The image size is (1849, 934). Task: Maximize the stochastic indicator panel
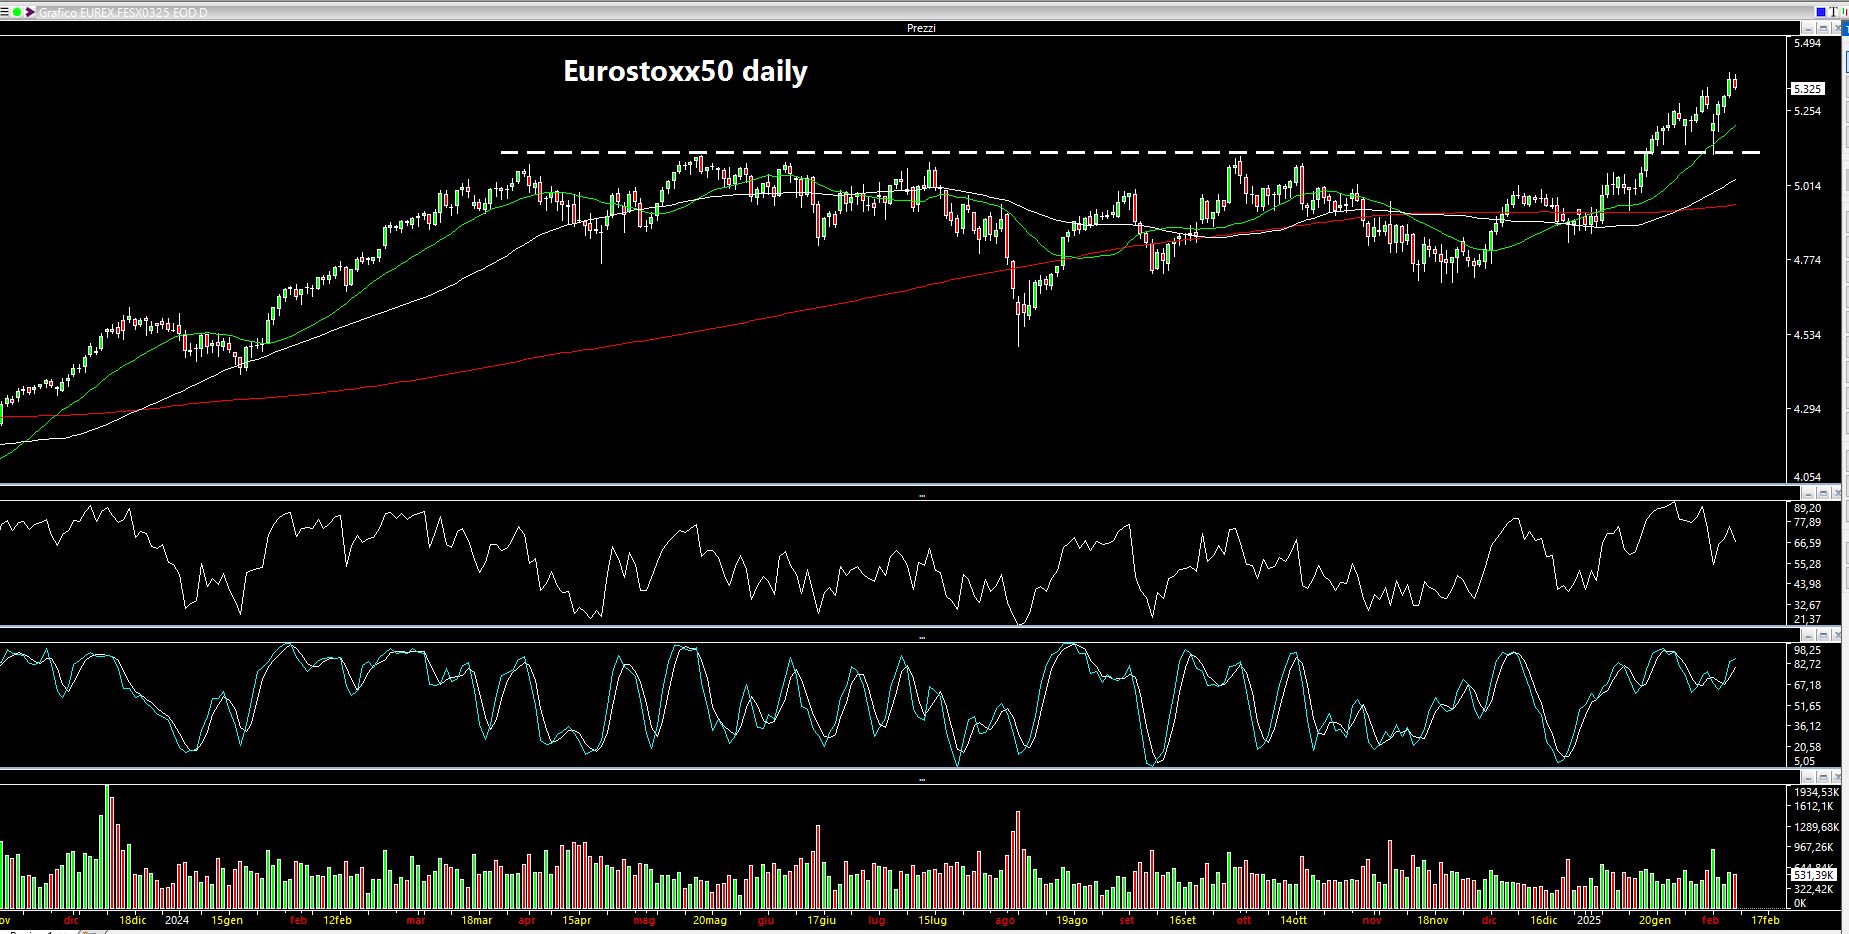click(x=1823, y=635)
